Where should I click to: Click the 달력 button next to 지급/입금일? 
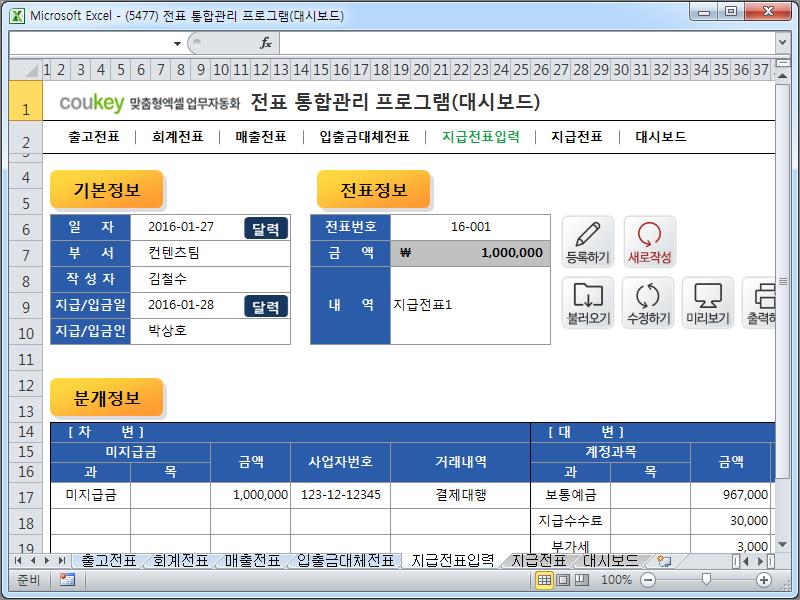(266, 306)
